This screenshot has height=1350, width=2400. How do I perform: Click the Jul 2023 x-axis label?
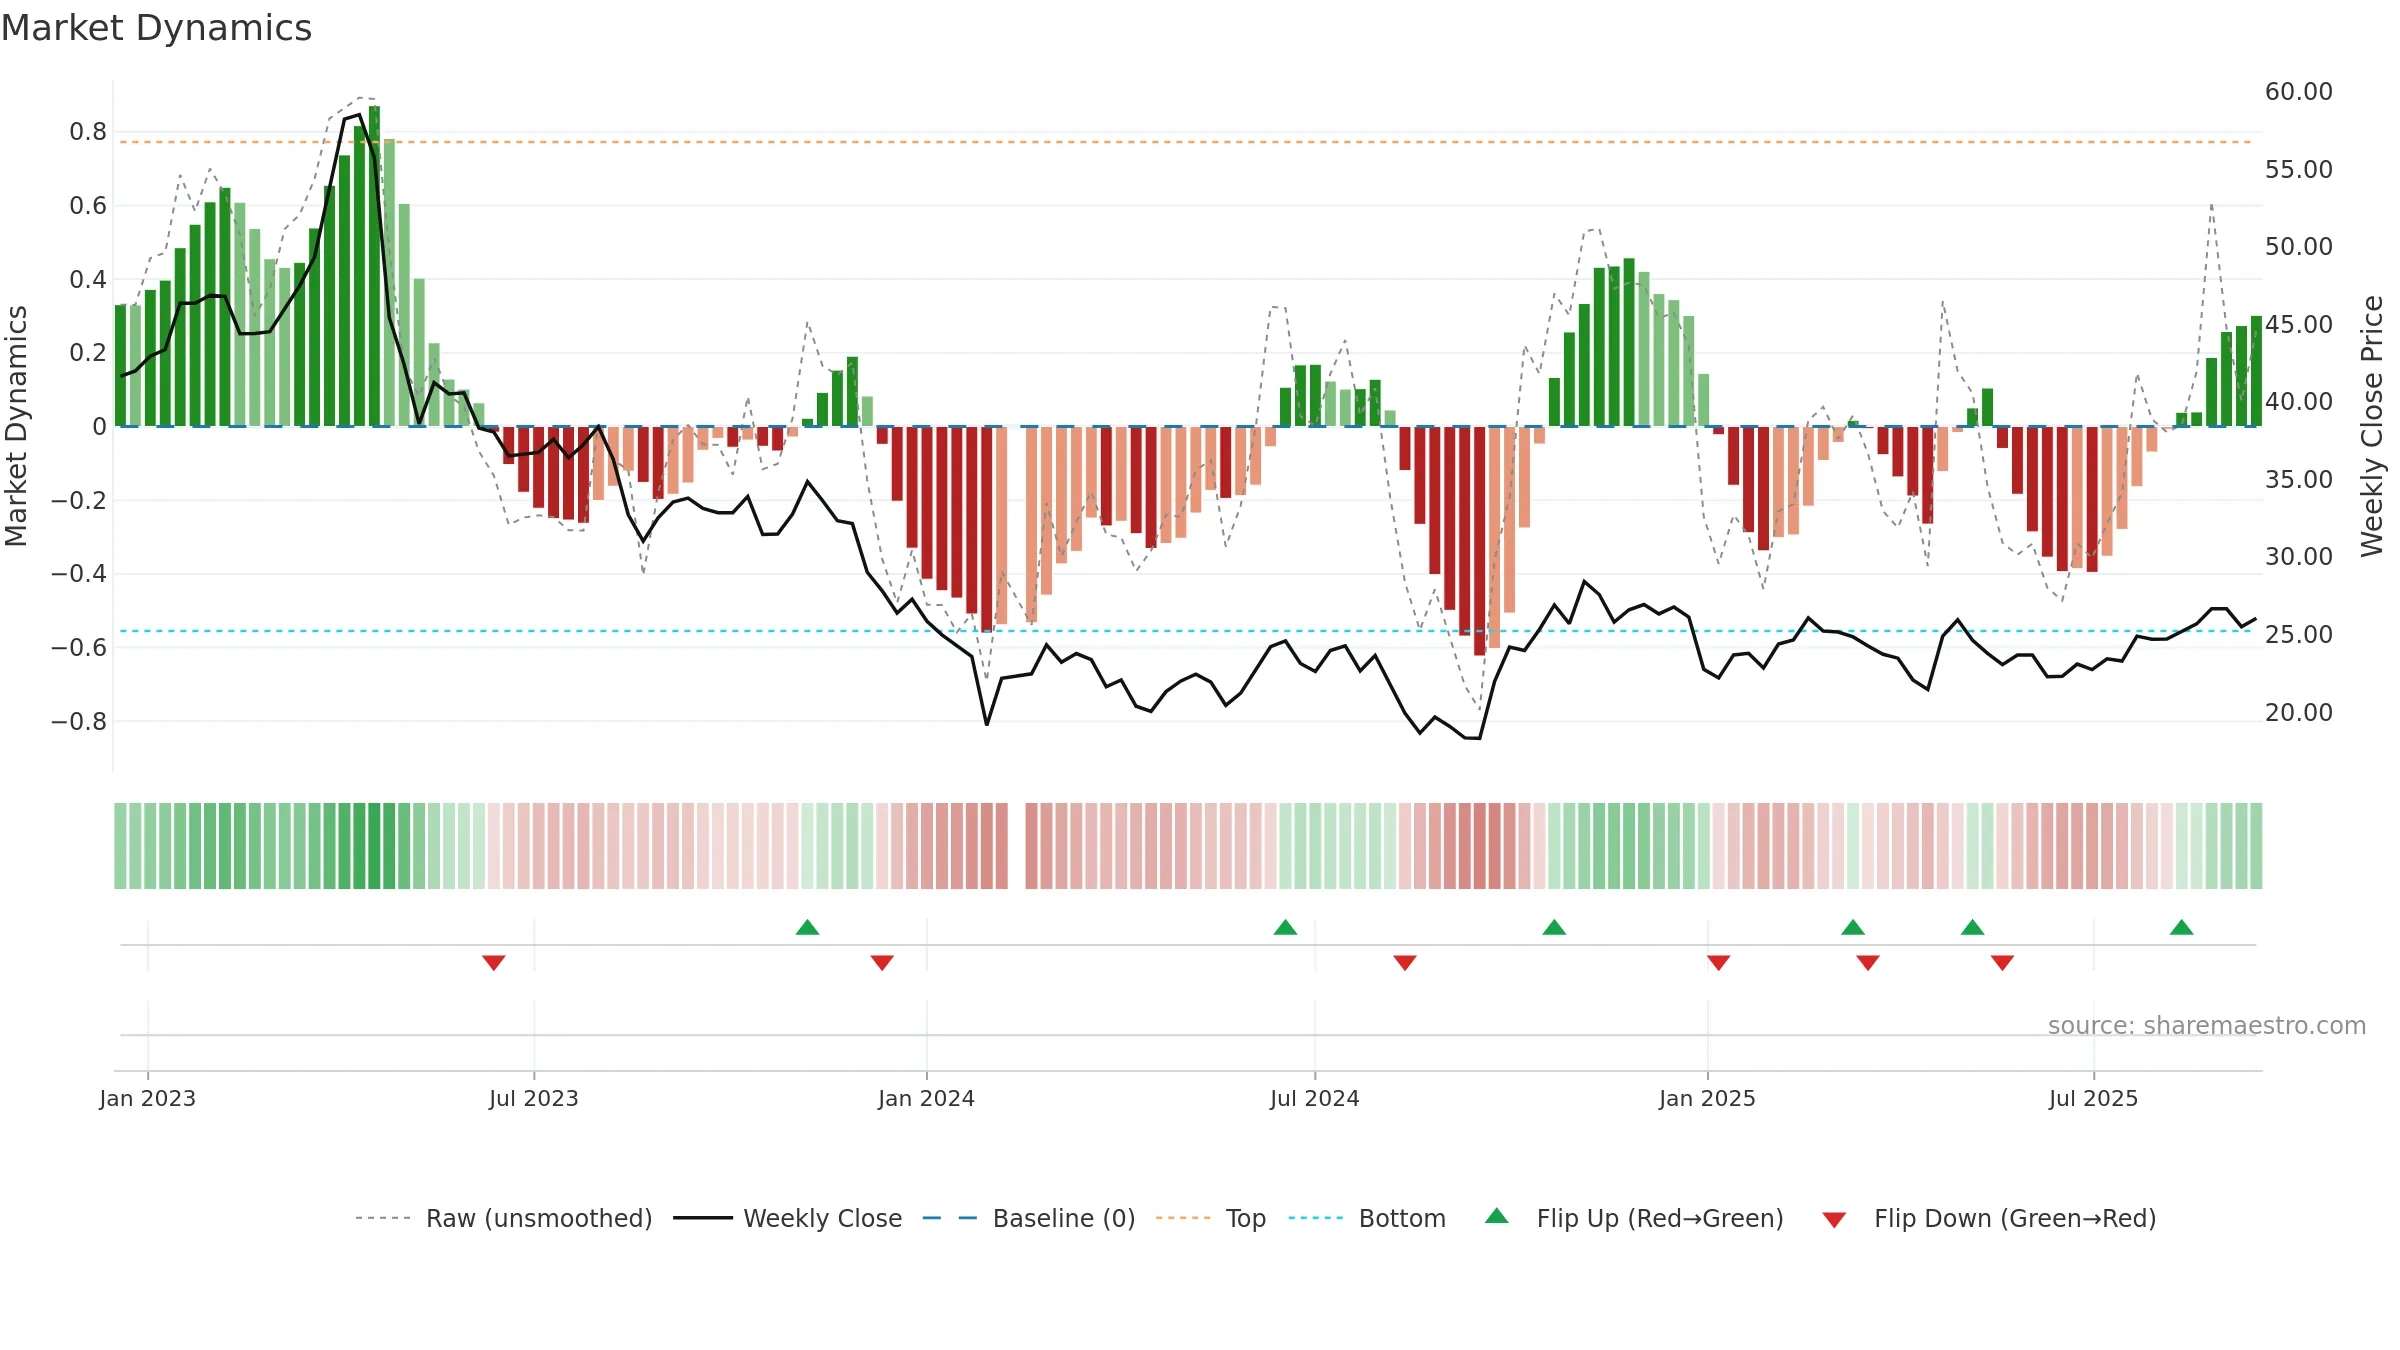click(534, 1098)
